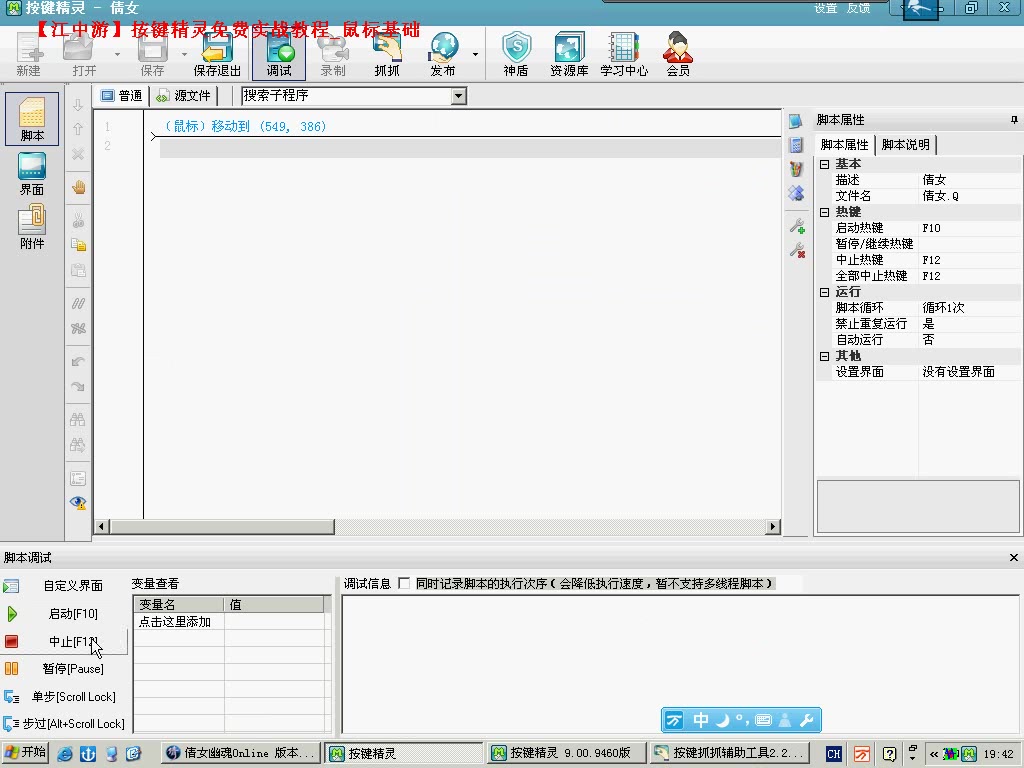The image size is (1024, 768).
Task: Expand the 发布 publish dropdown arrow
Action: coord(474,55)
